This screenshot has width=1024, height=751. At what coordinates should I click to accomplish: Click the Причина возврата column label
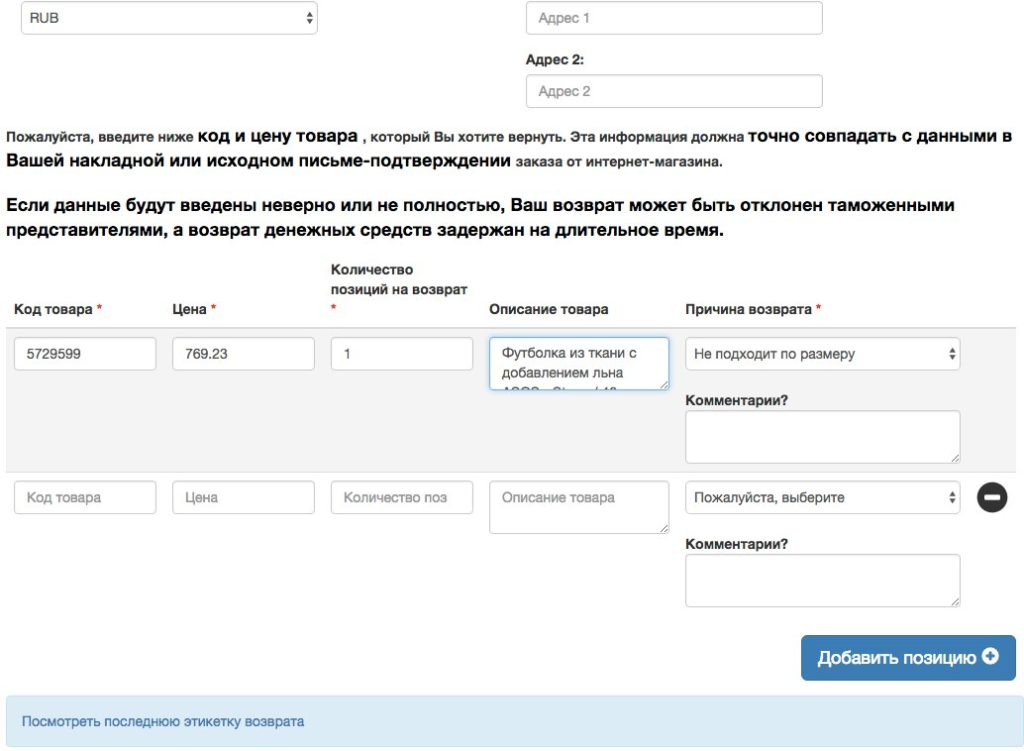[x=748, y=310]
